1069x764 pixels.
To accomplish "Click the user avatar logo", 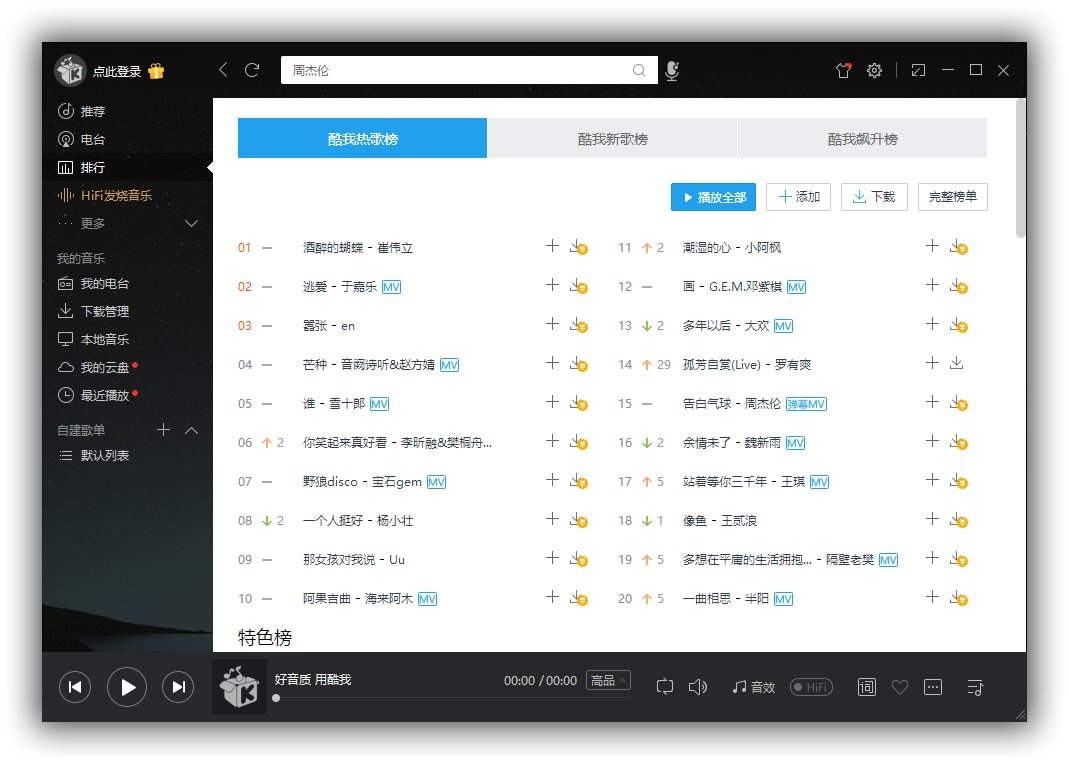I will (x=71, y=70).
